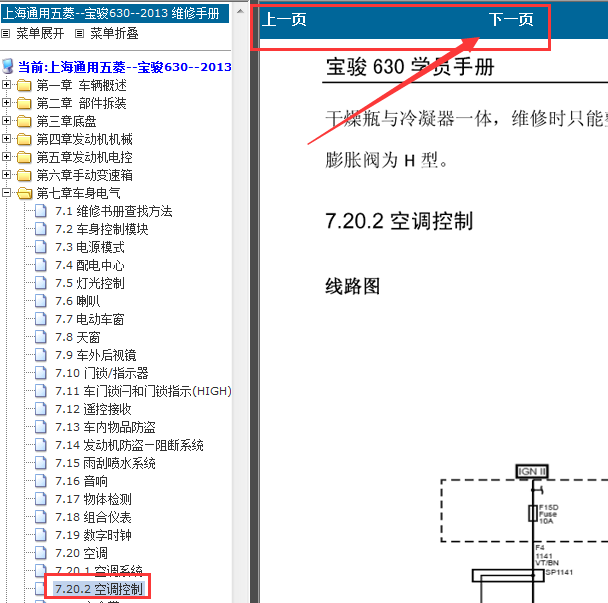Screen dimensions: 608x603
Task: Select 第四章发动机机械 chapter label
Action: [85, 139]
